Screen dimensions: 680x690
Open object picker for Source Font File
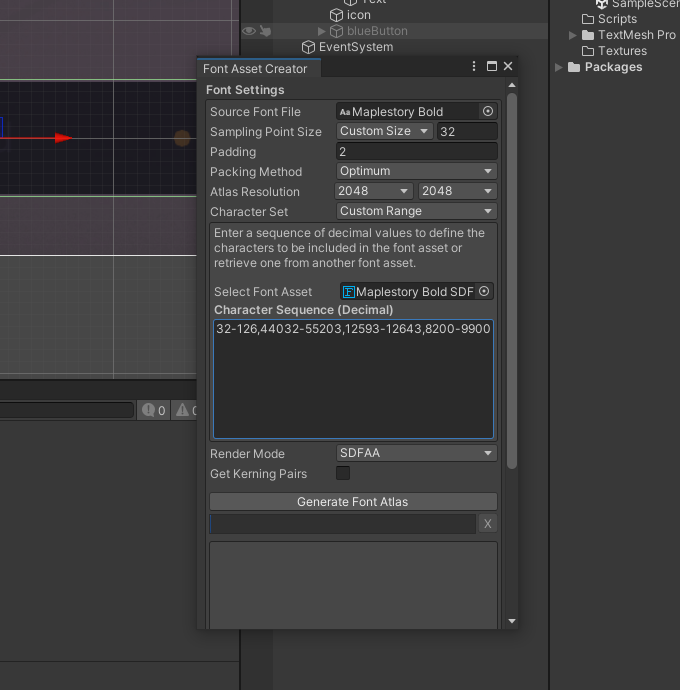pyautogui.click(x=488, y=111)
